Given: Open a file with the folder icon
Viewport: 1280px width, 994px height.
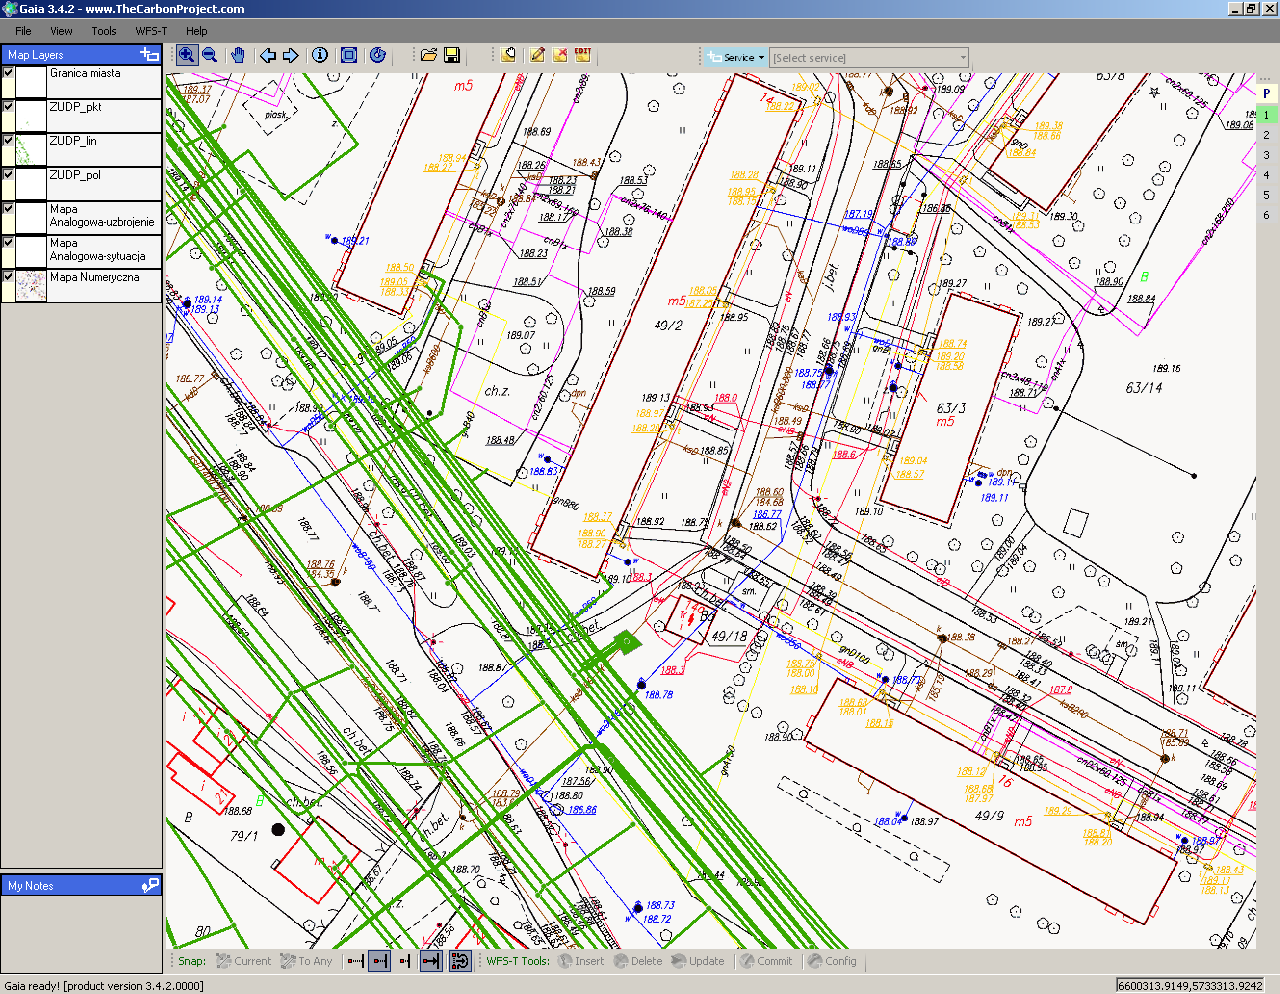Looking at the screenshot, I should click(x=429, y=55).
